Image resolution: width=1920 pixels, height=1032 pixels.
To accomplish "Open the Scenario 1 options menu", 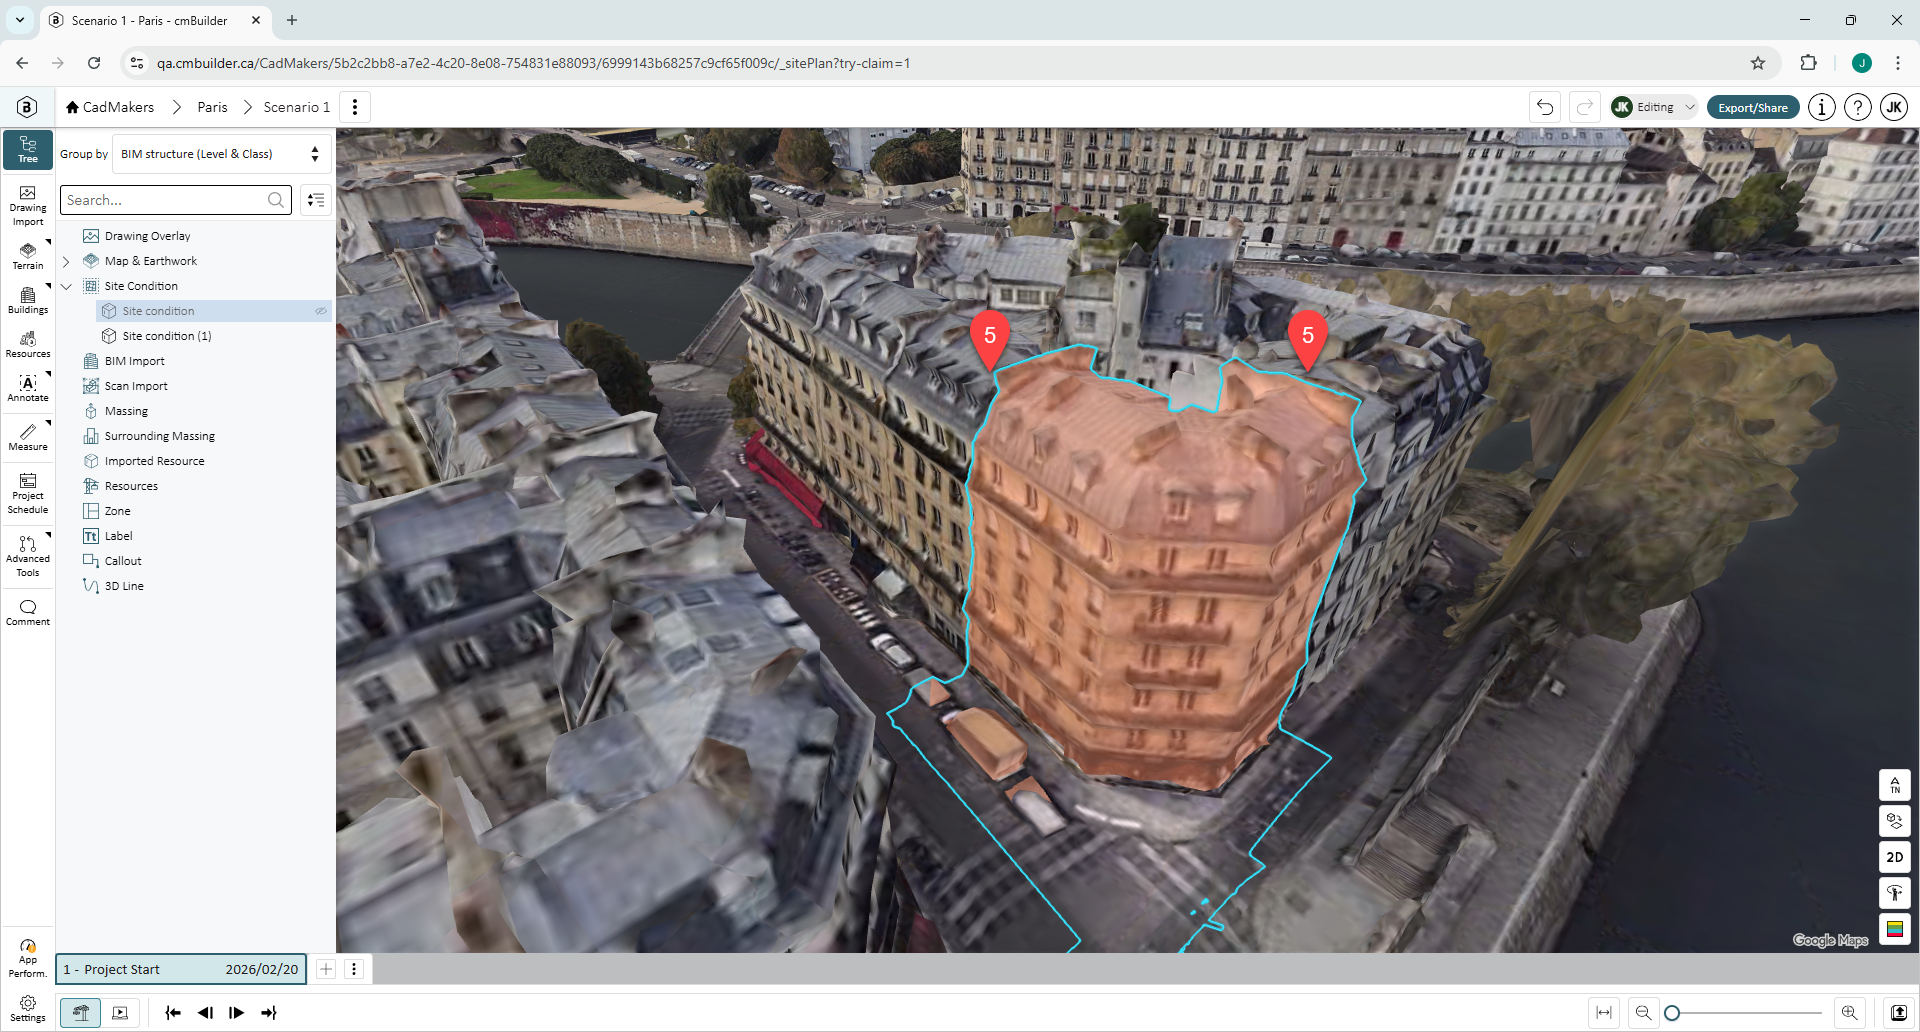I will coord(355,107).
